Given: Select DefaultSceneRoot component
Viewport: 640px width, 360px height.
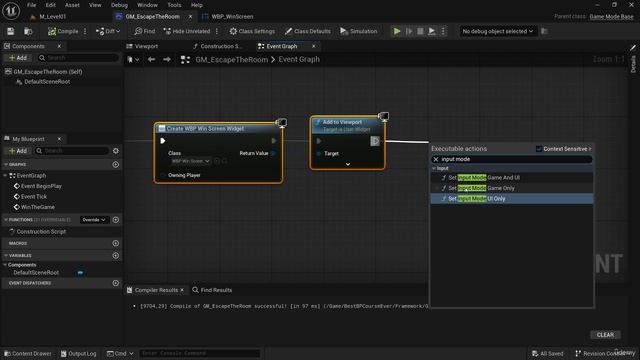Looking at the screenshot, I should pos(47,82).
